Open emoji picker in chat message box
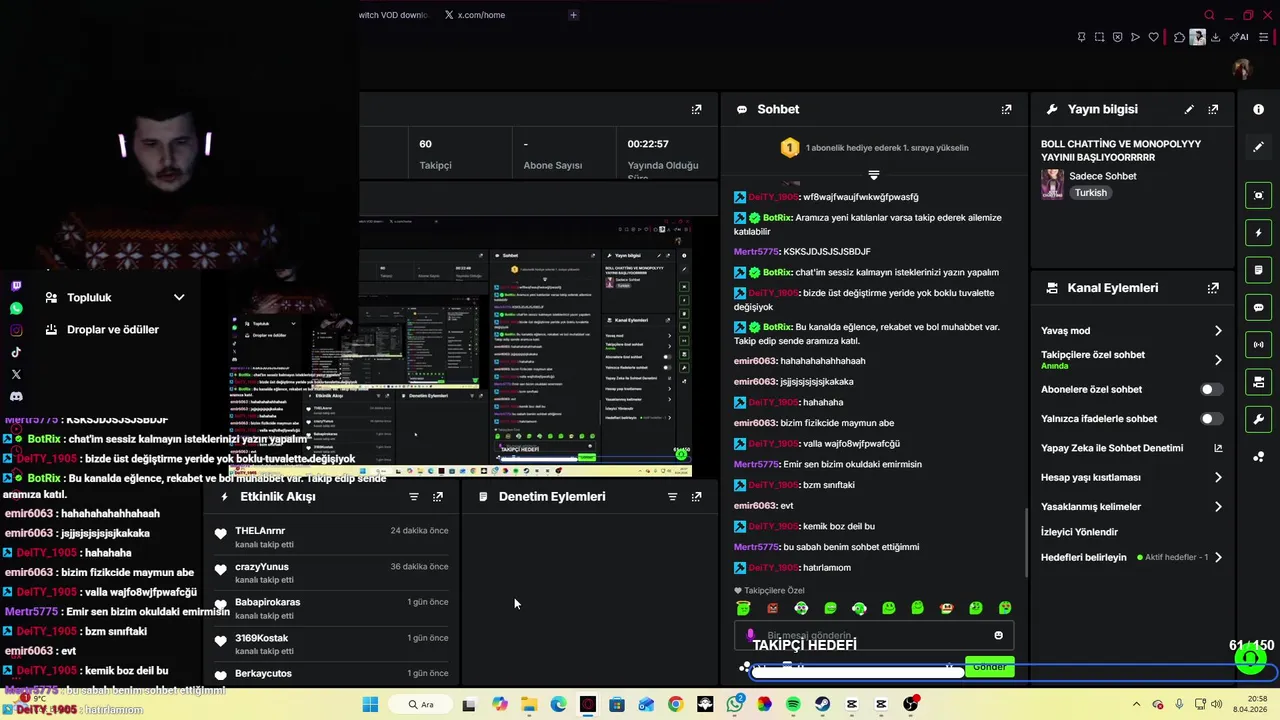Image resolution: width=1280 pixels, height=720 pixels. tap(998, 635)
